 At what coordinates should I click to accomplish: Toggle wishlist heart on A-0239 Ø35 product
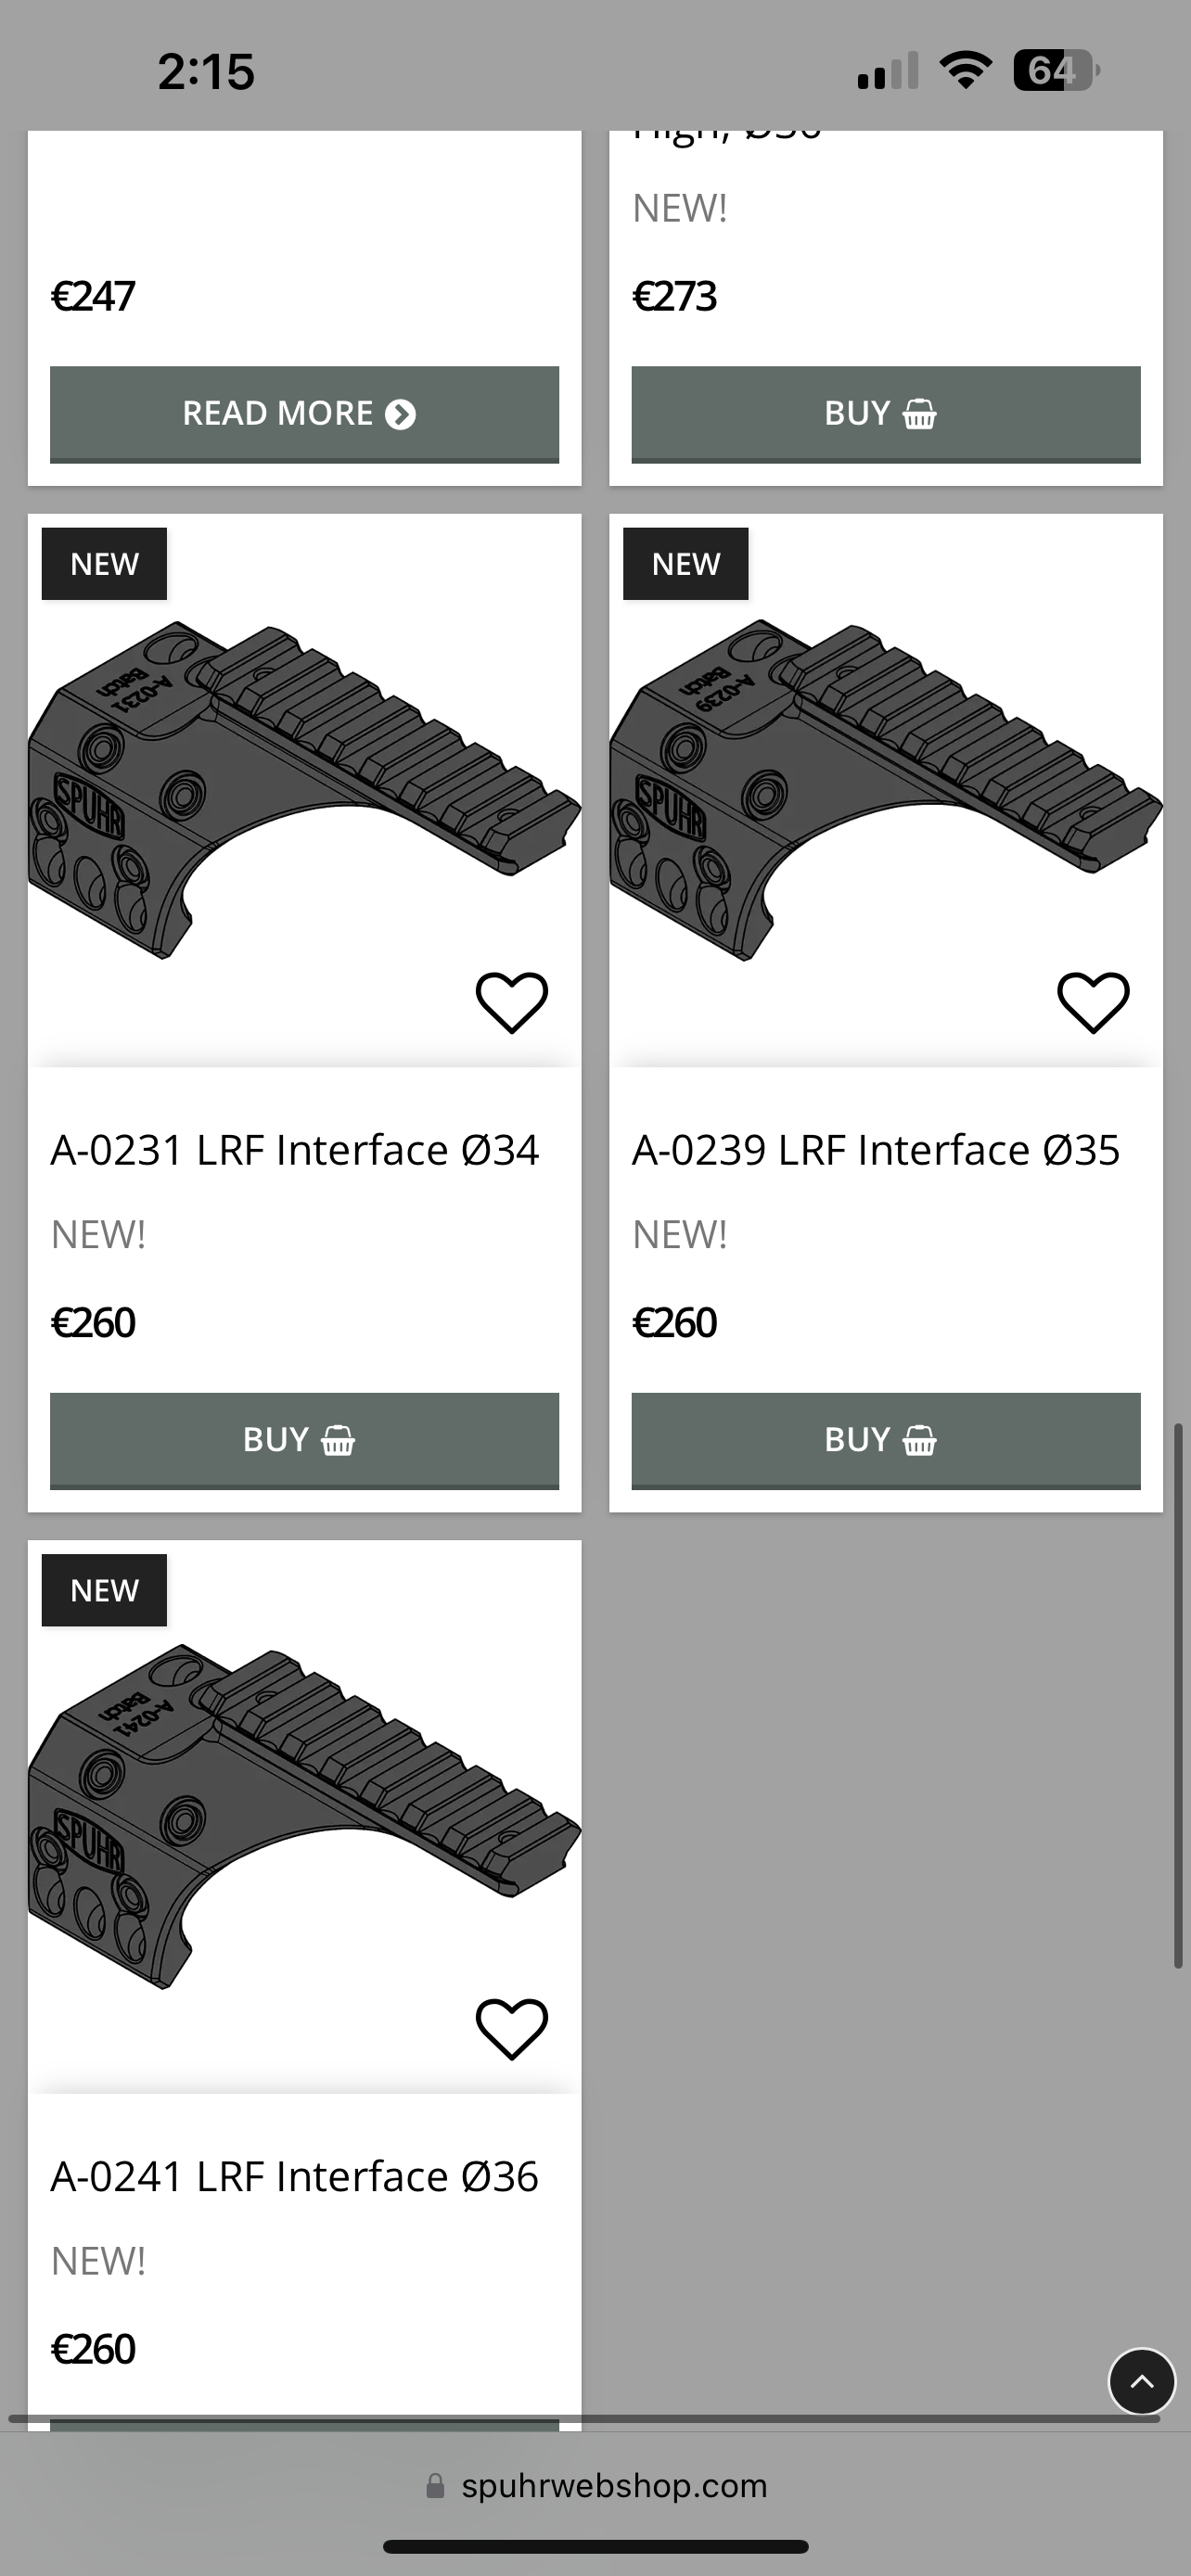coord(1093,1002)
